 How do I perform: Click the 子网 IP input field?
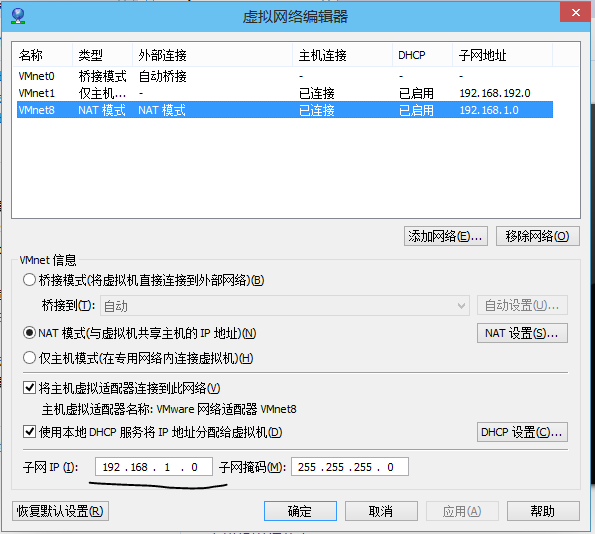[154, 466]
